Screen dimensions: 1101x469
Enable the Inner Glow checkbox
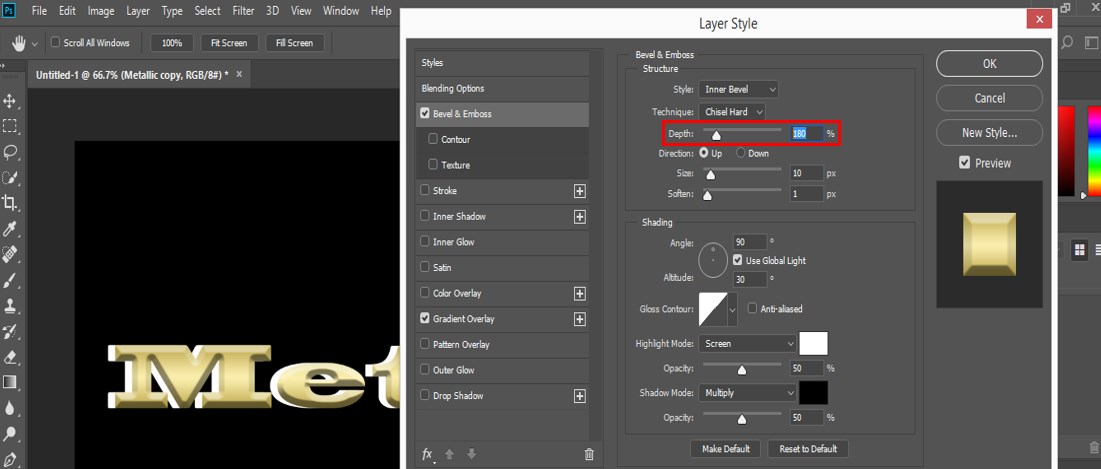pyautogui.click(x=424, y=242)
